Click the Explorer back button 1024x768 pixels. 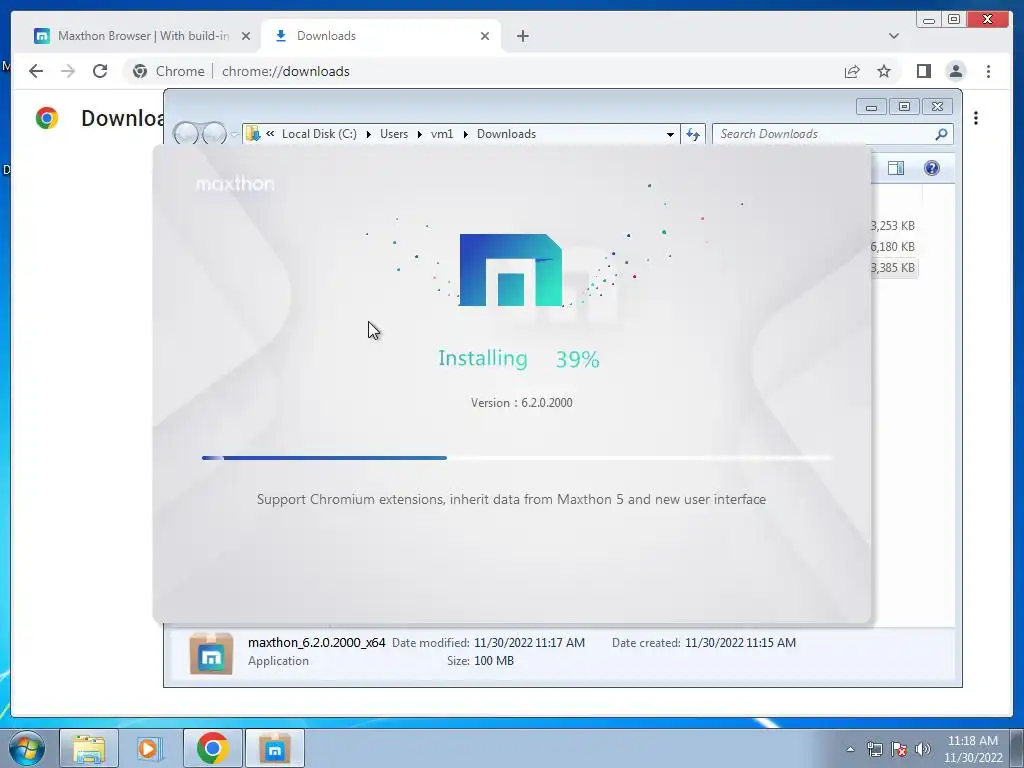(x=186, y=134)
